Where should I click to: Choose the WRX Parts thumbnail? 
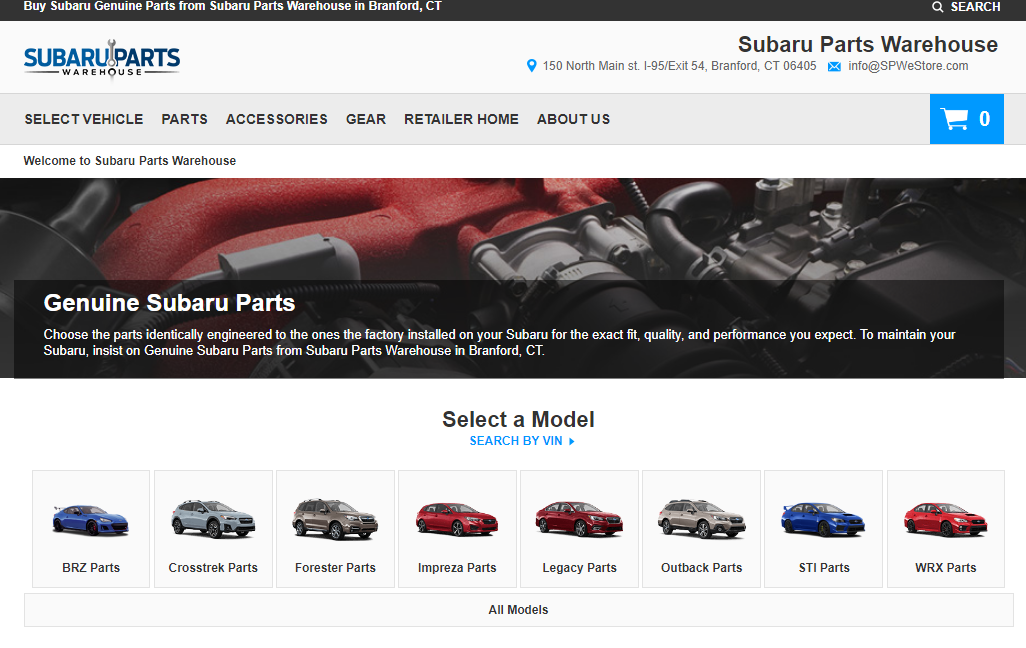pyautogui.click(x=945, y=528)
